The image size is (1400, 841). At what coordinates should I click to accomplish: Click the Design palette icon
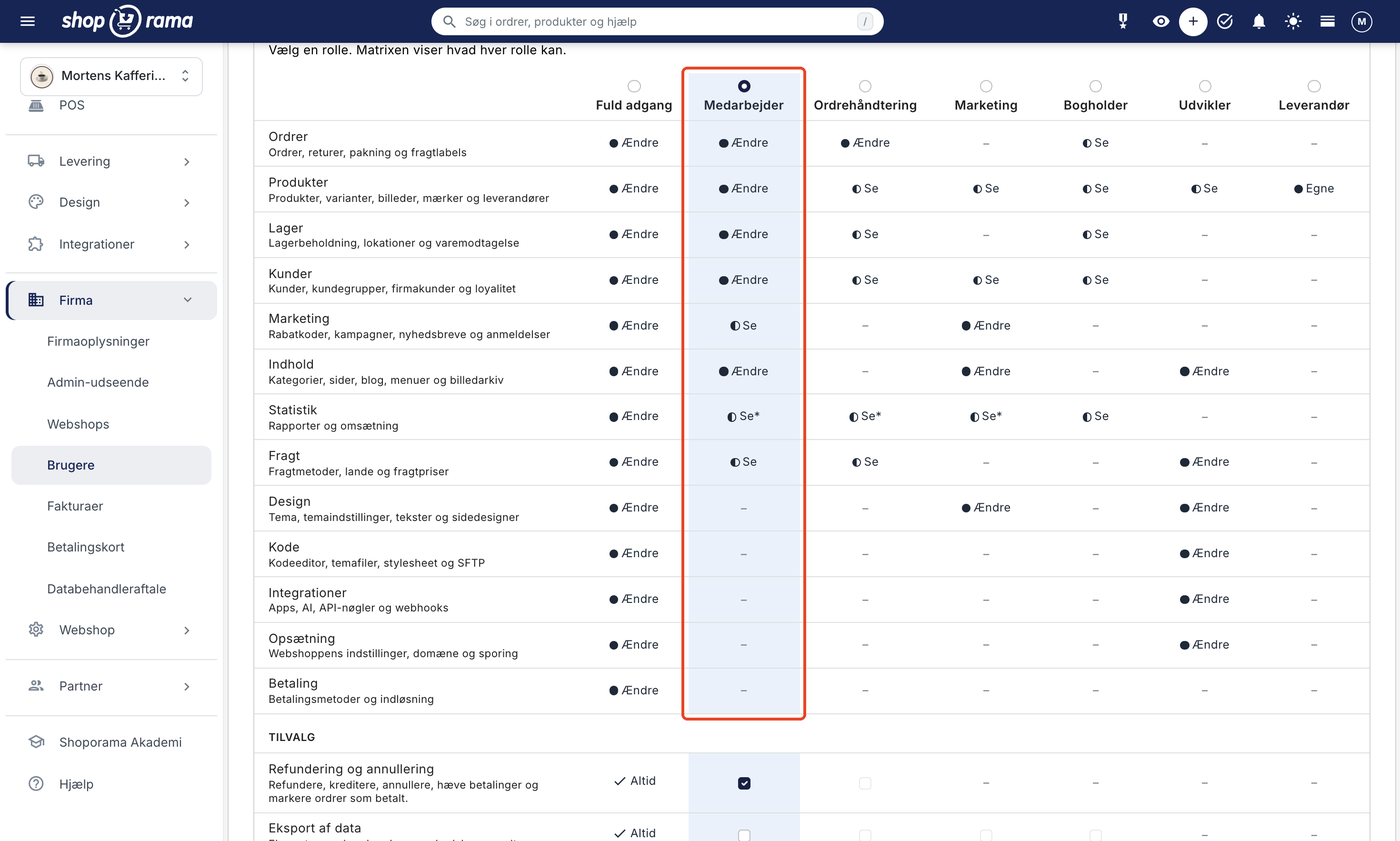point(36,202)
